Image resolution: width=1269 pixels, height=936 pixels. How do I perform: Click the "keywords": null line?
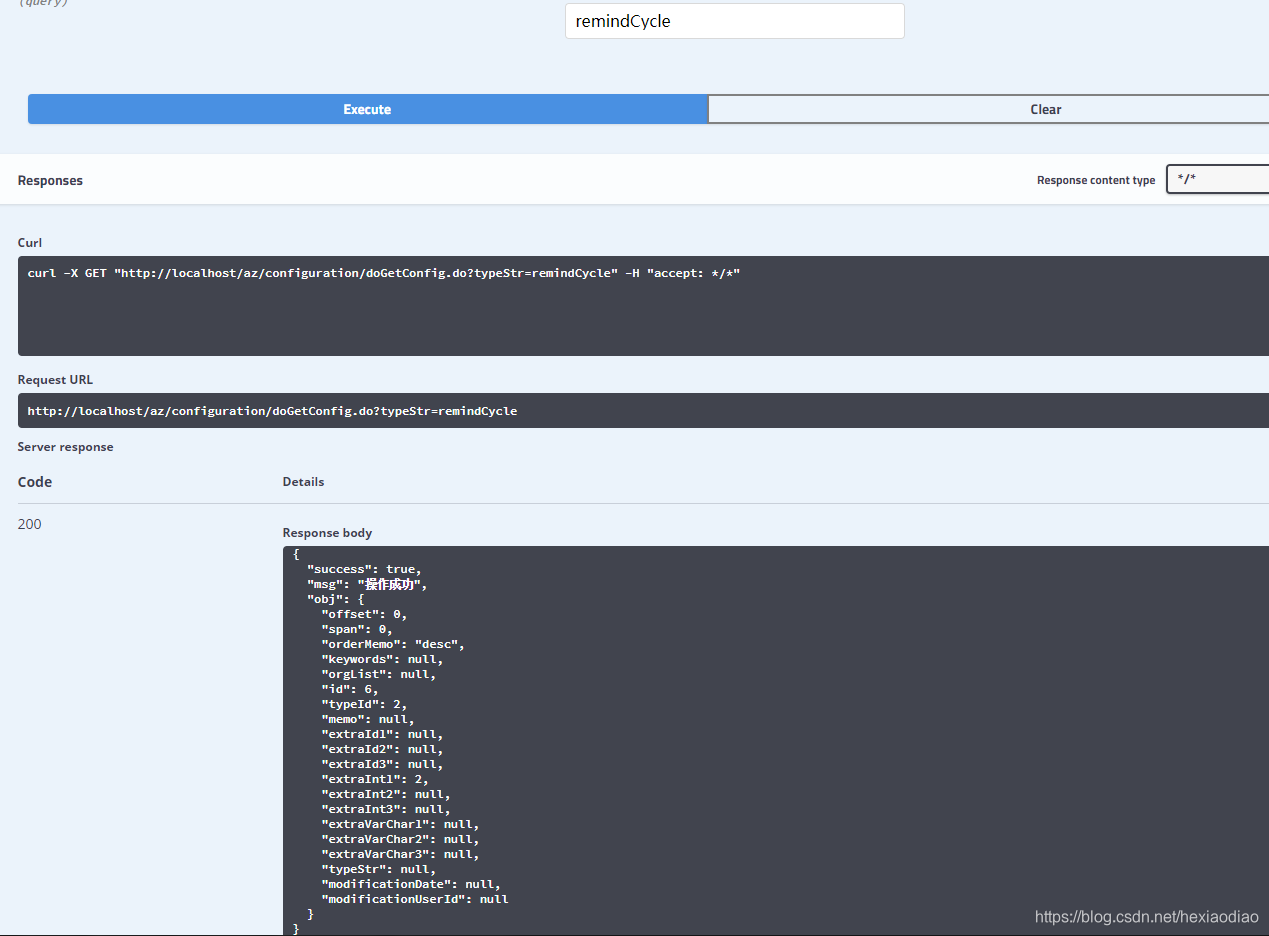[382, 659]
